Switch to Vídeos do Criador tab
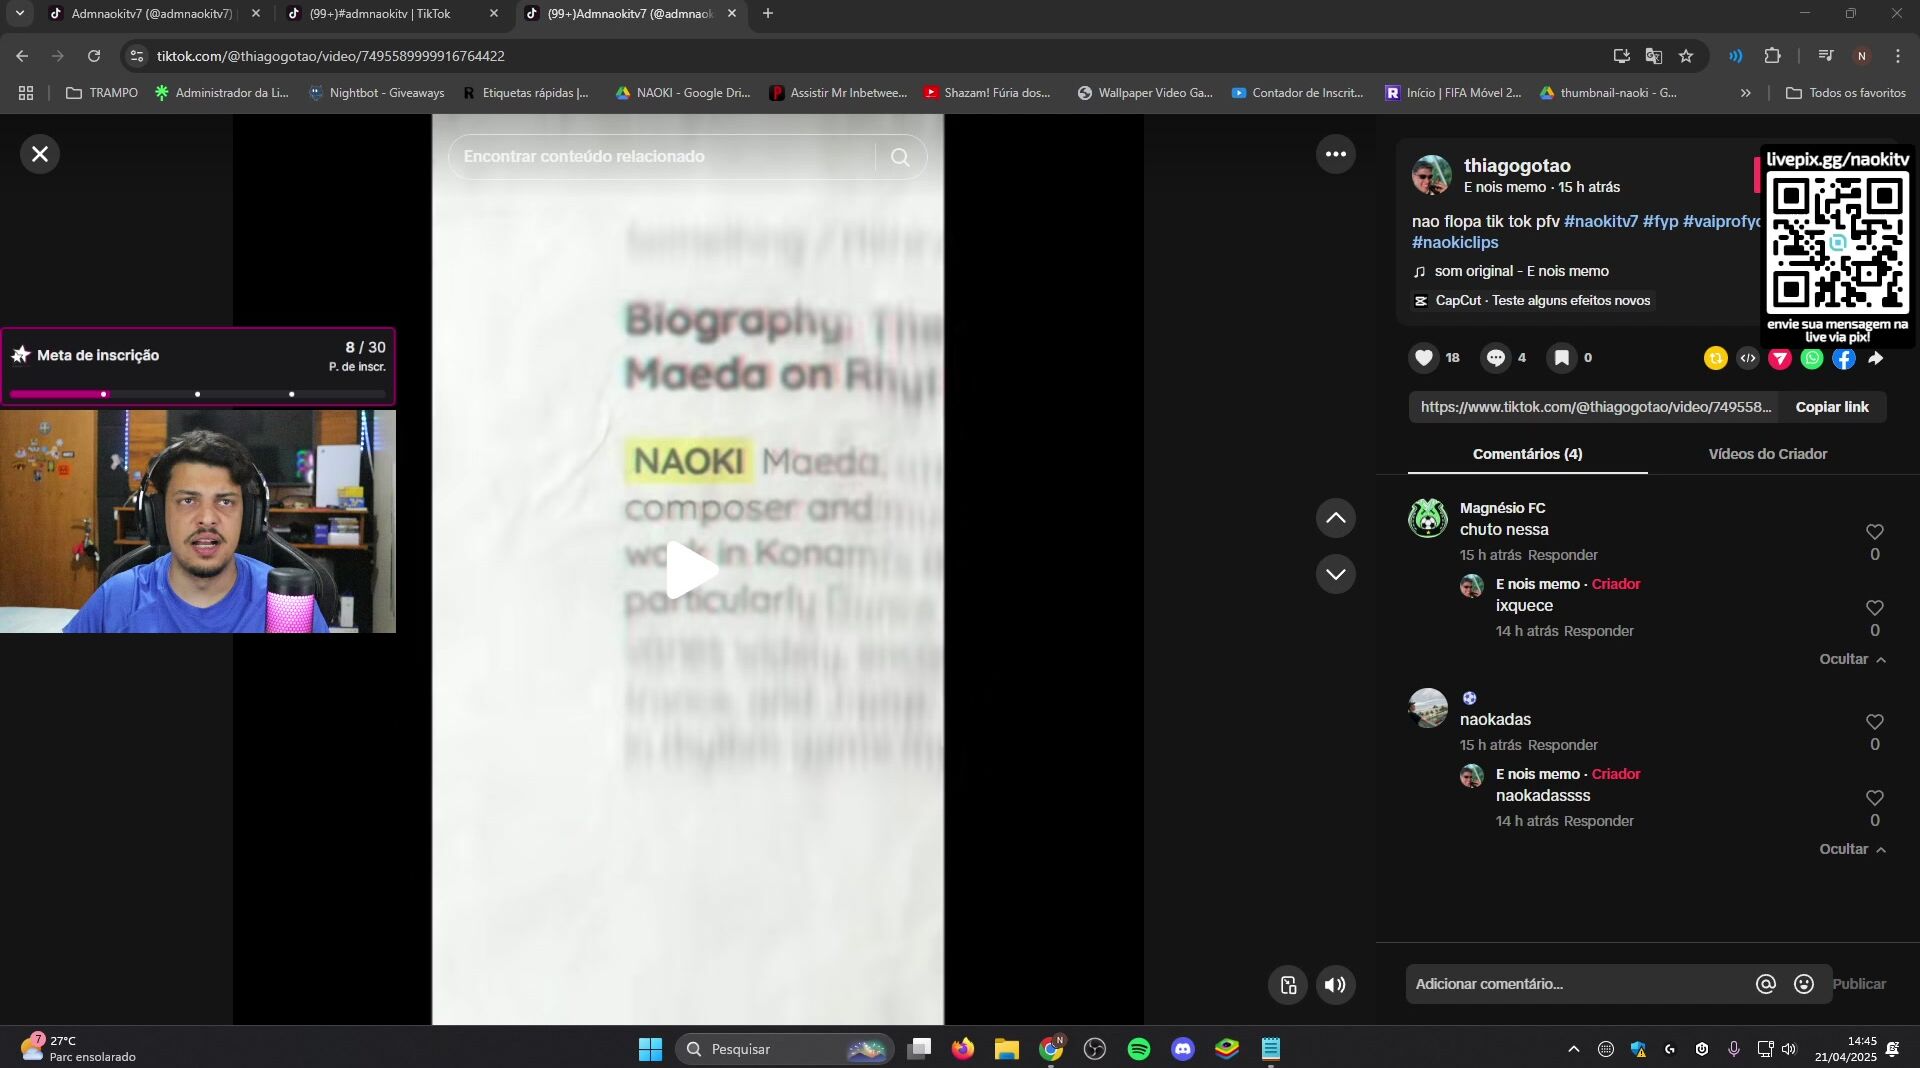Viewport: 1920px width, 1068px height. 1767,454
